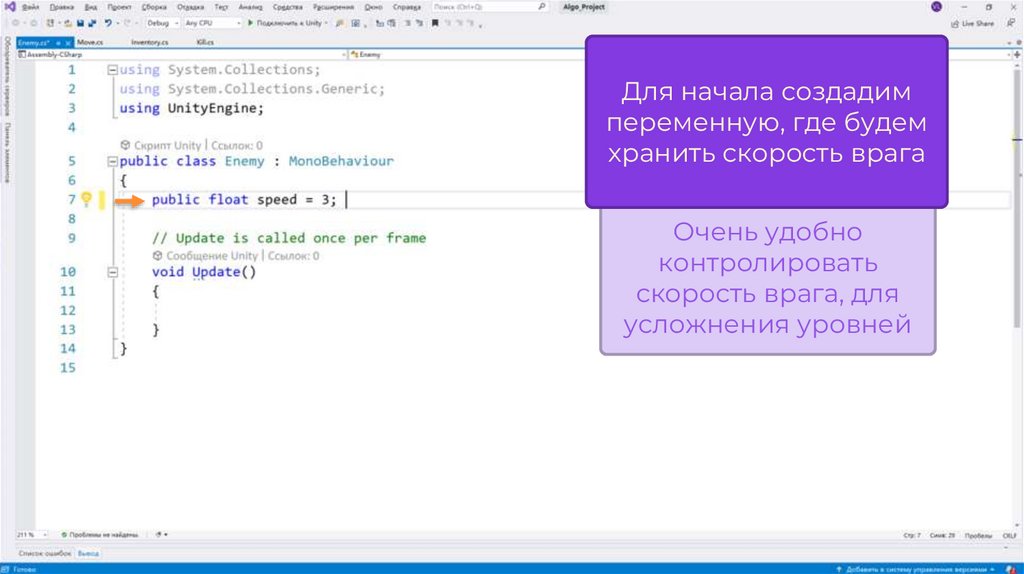Screen dimensions: 1024x574
Task: Click the Save All toolbar icon
Action: coord(91,22)
